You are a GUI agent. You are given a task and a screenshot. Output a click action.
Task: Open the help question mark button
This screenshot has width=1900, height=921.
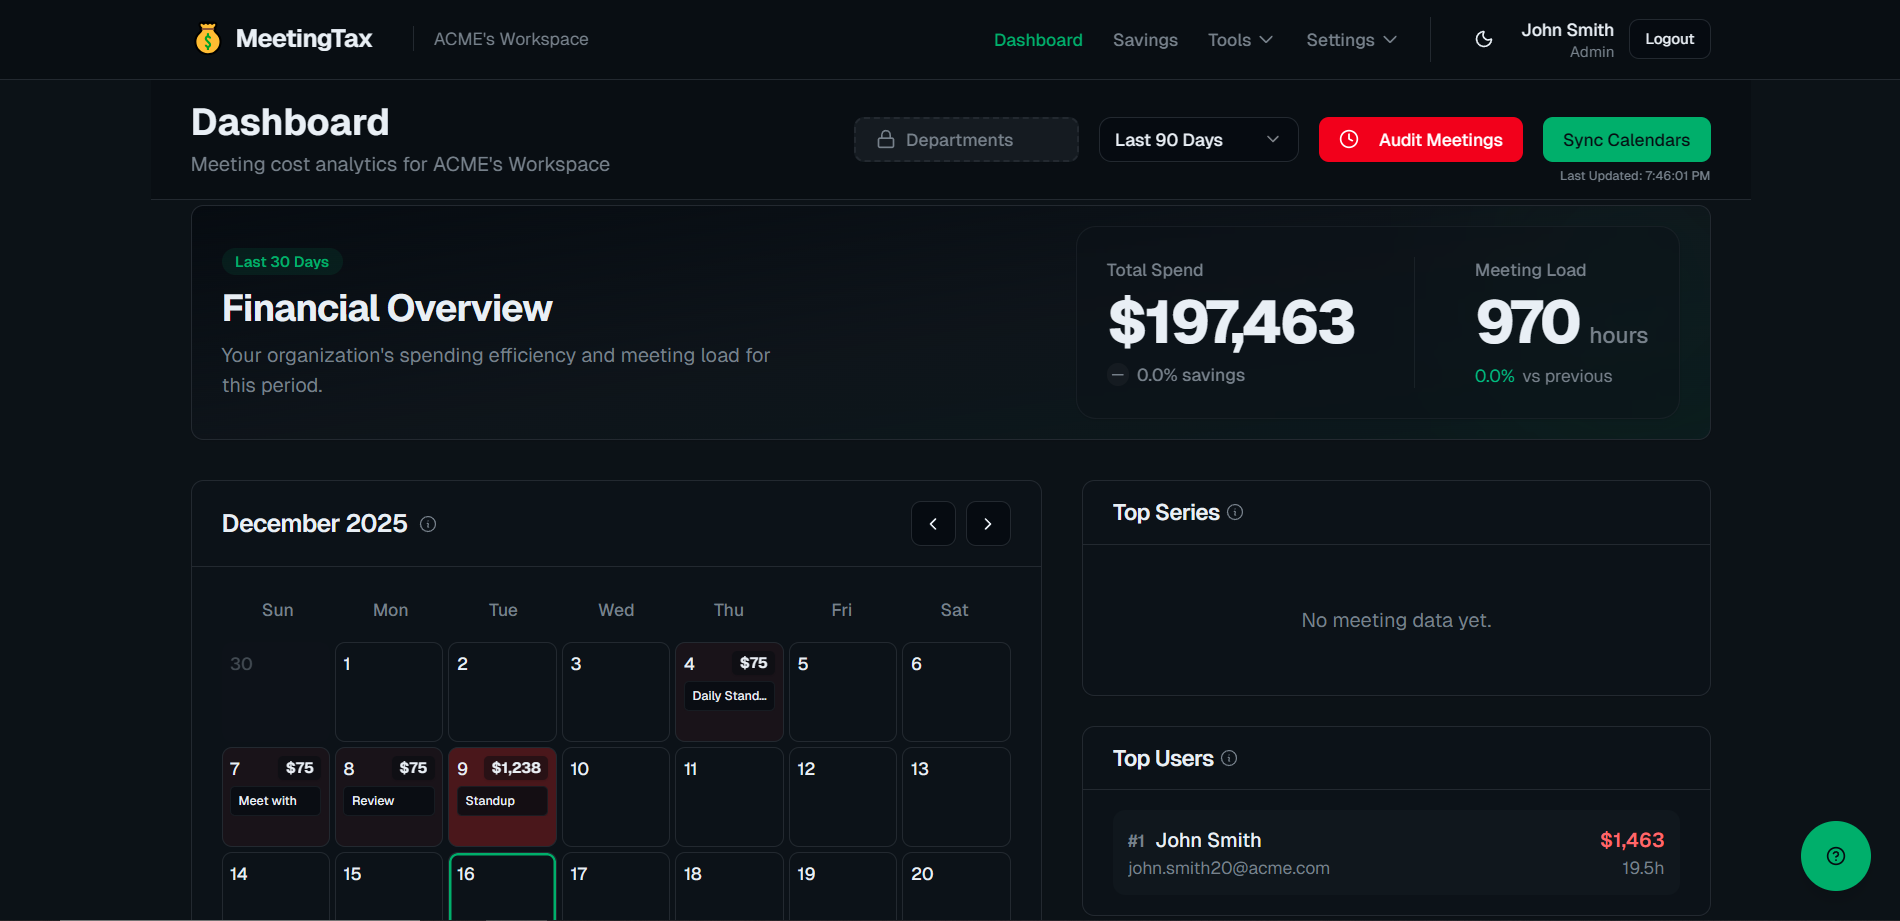coord(1835,856)
